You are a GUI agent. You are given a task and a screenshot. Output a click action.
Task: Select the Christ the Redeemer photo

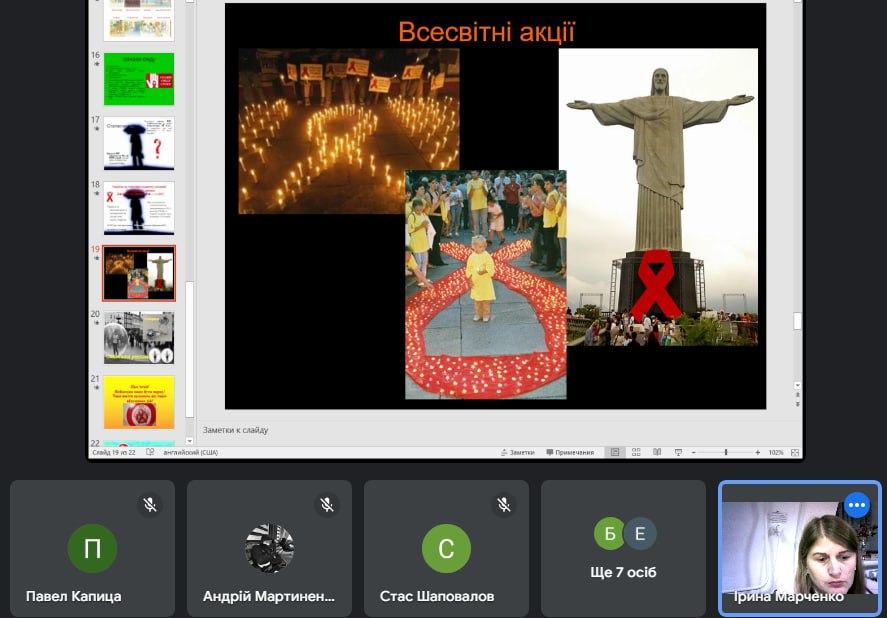coord(658,197)
